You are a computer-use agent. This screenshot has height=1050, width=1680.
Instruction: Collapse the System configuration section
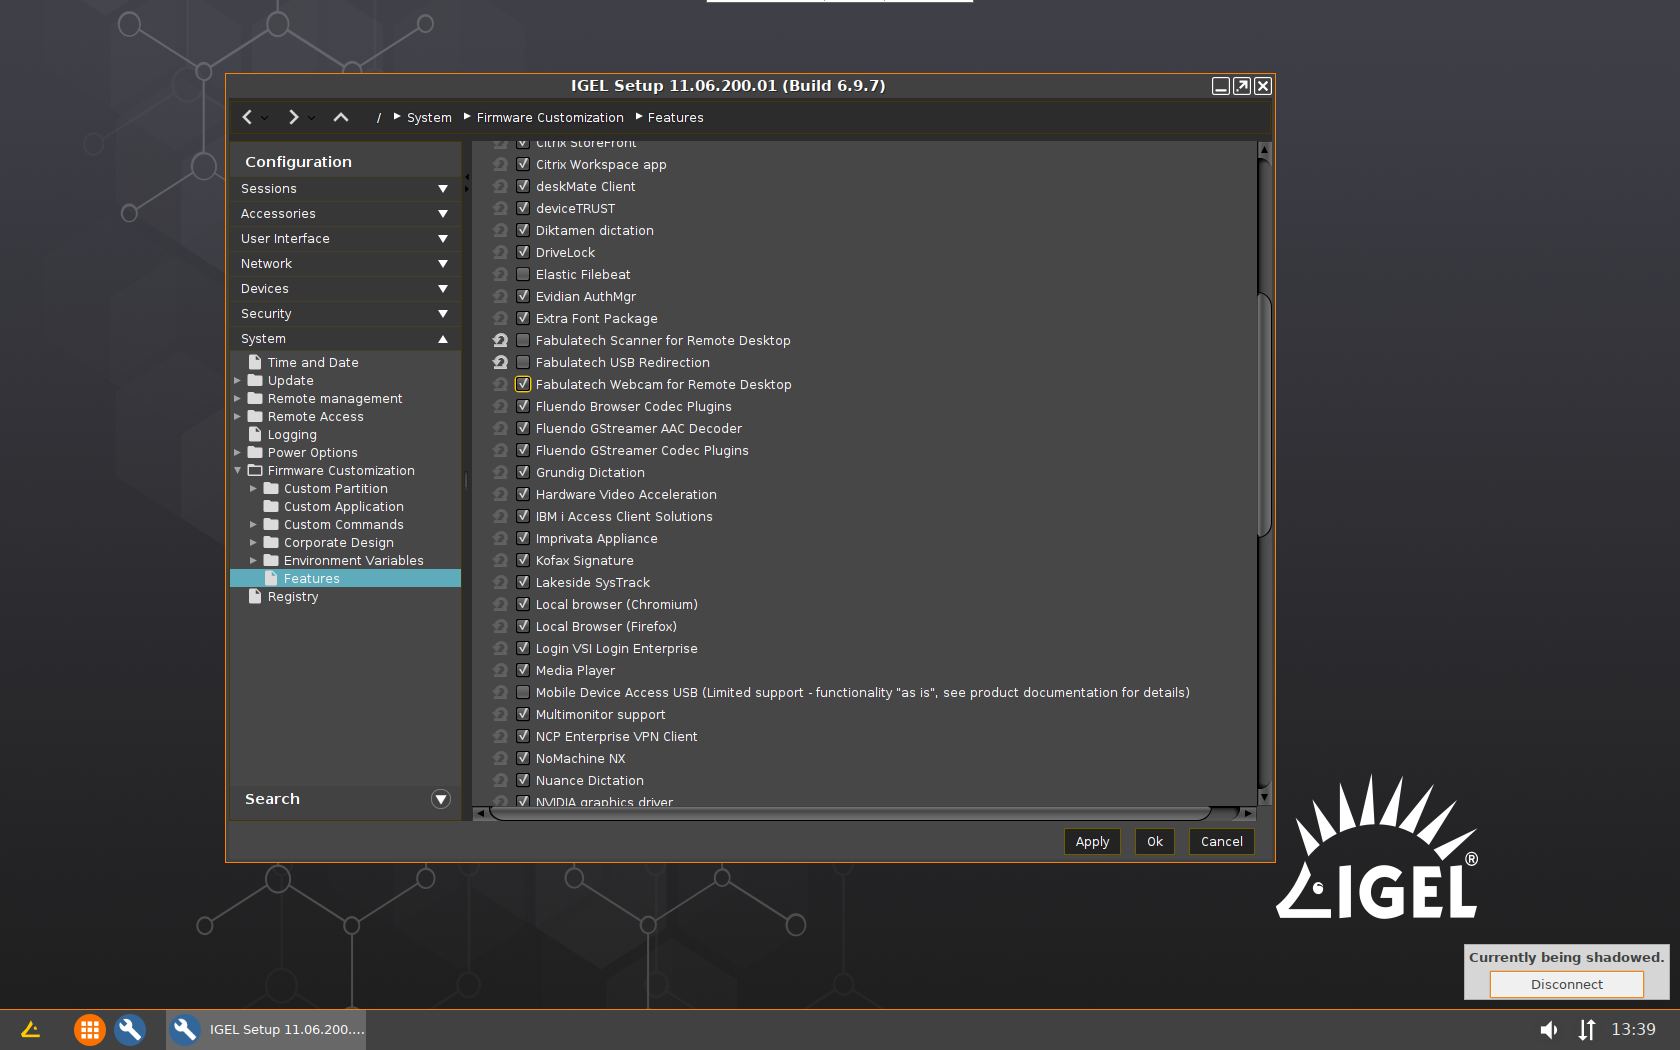(x=345, y=339)
